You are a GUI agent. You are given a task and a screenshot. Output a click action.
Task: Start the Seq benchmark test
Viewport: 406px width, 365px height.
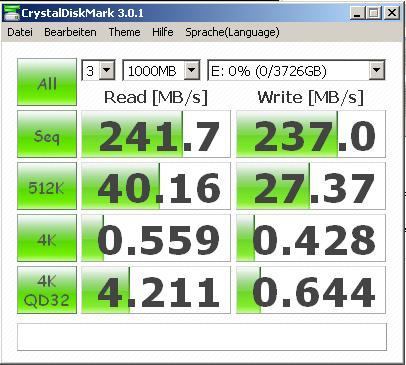(x=47, y=134)
